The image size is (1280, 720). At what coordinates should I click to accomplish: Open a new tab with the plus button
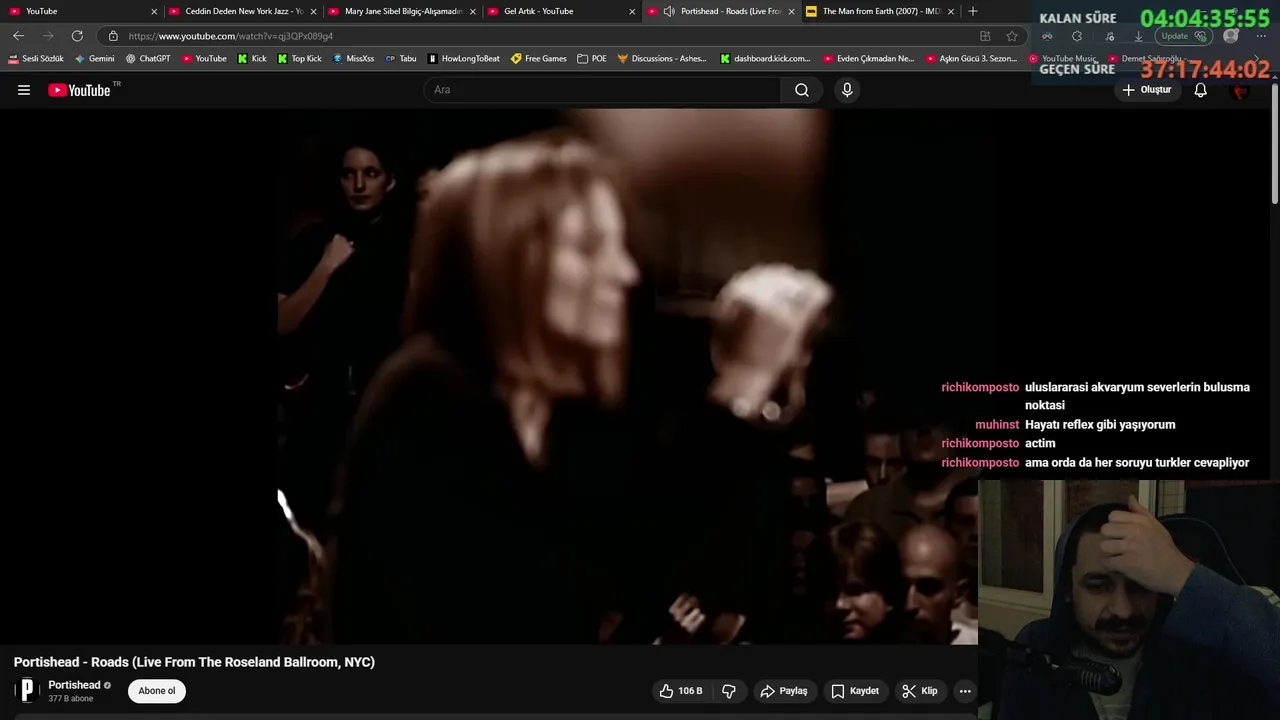973,11
